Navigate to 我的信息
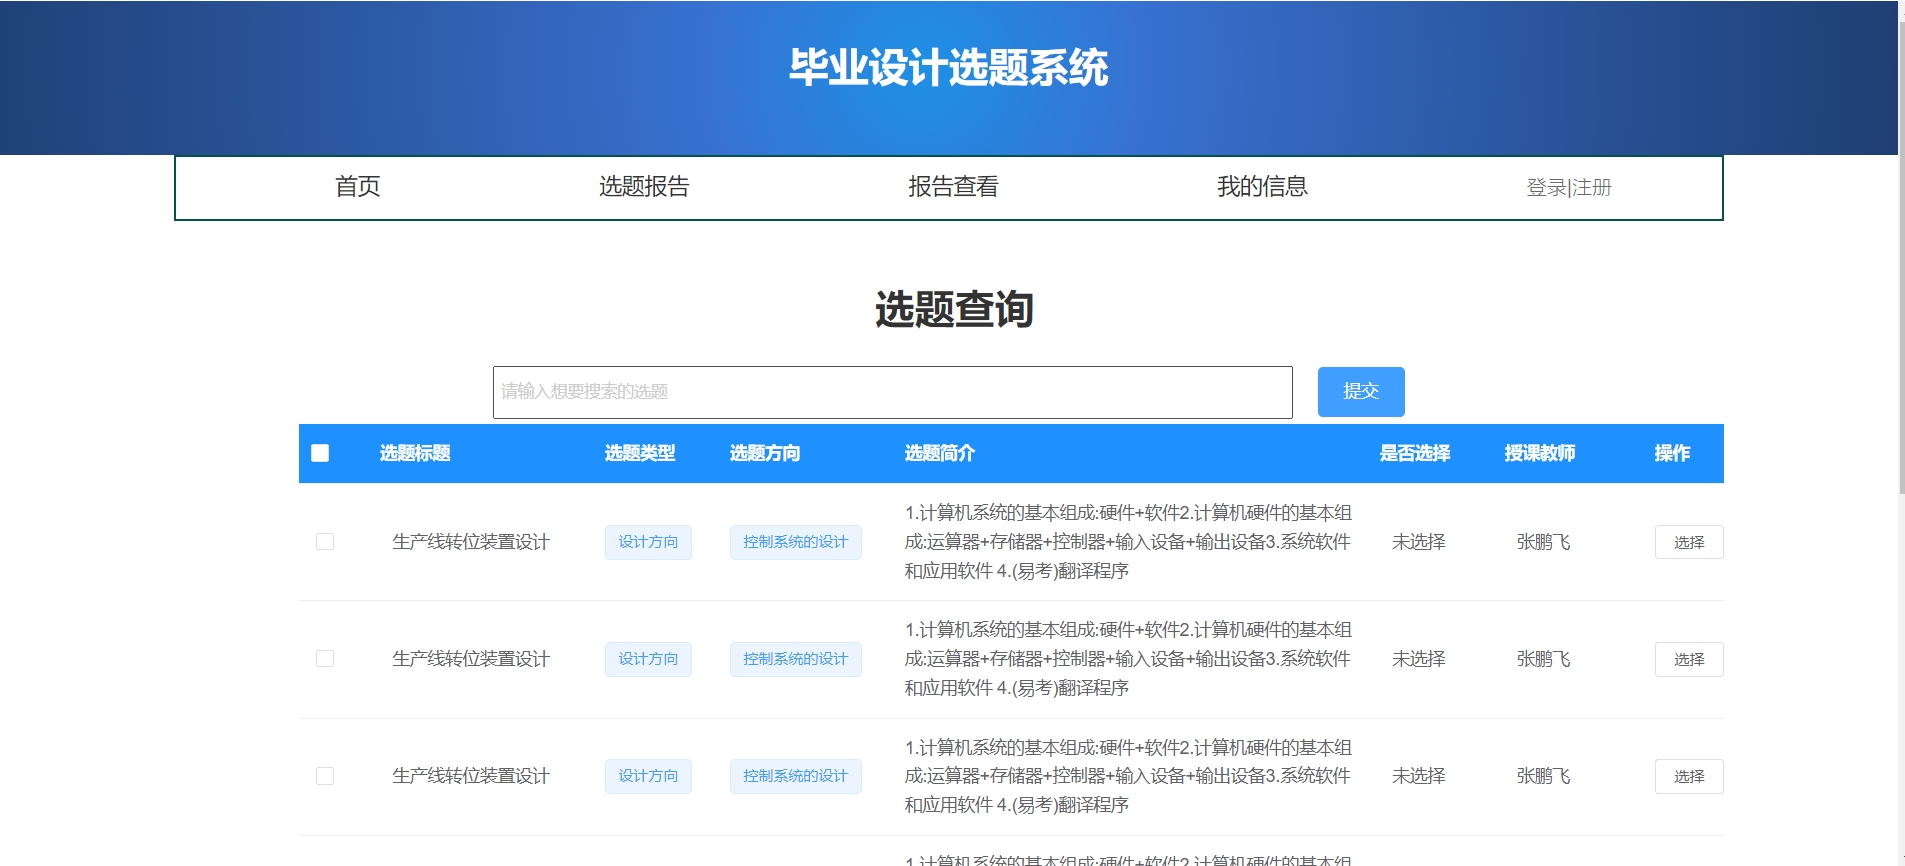This screenshot has height=866, width=1905. tap(1262, 187)
